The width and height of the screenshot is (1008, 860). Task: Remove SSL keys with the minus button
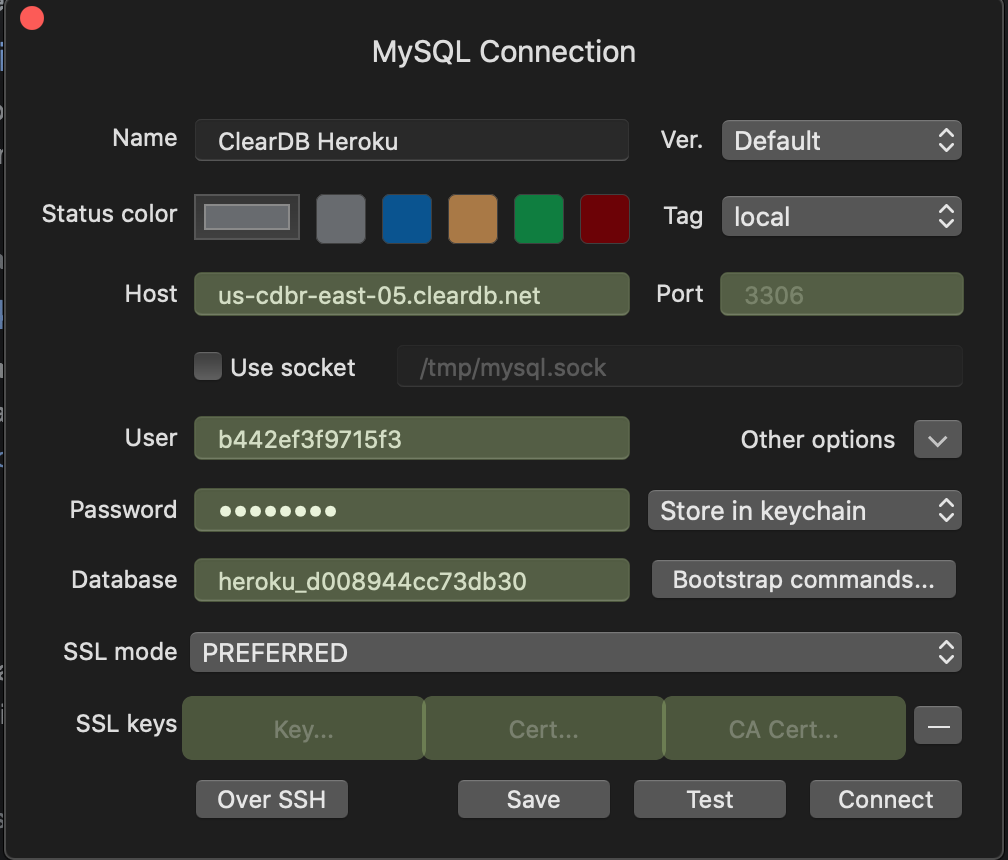pos(937,724)
